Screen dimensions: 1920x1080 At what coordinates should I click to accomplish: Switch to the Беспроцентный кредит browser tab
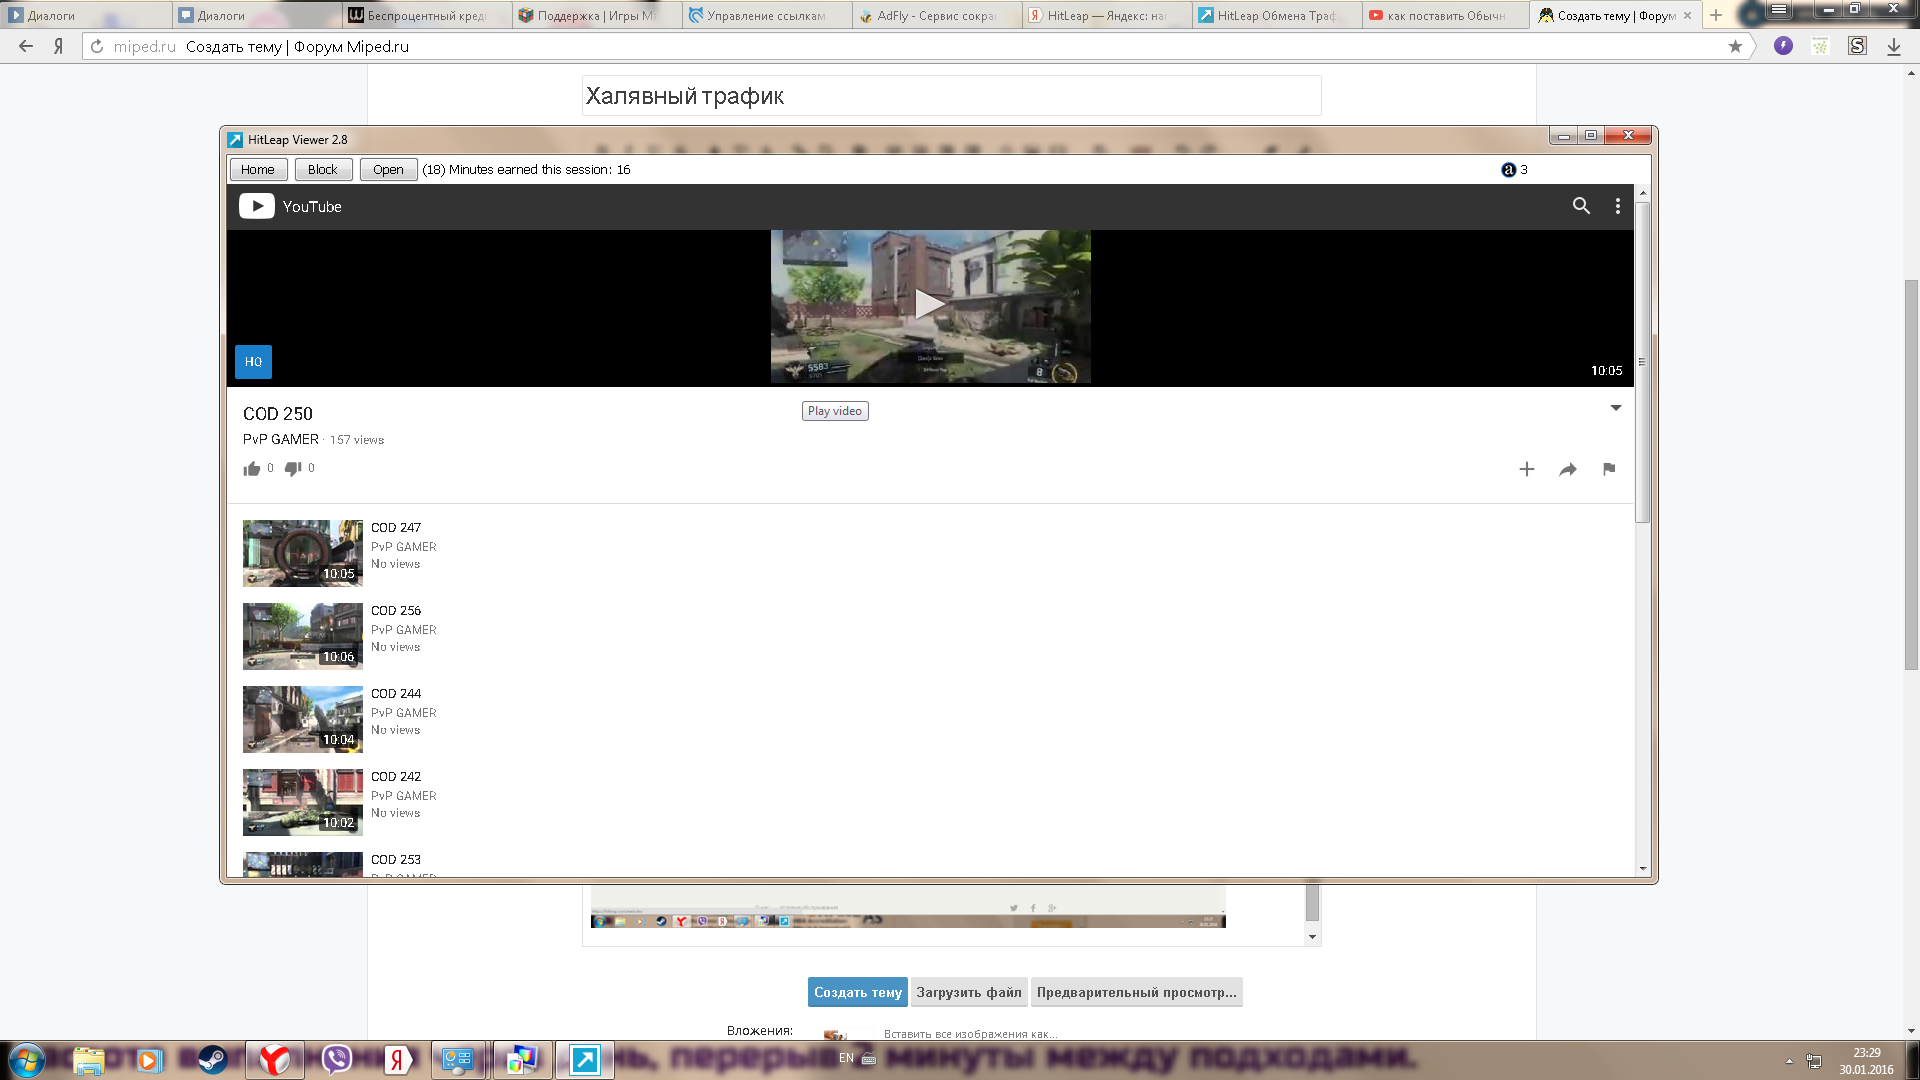click(427, 15)
